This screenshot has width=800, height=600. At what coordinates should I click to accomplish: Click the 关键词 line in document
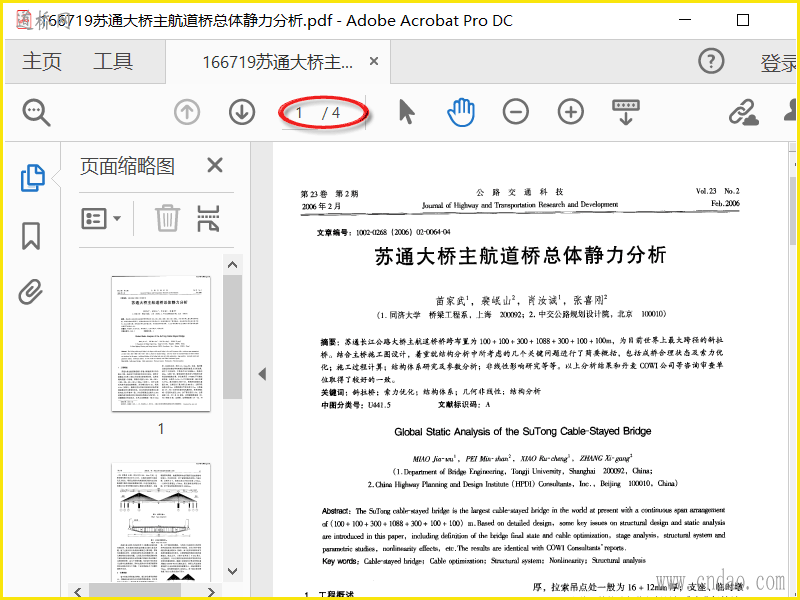point(431,392)
